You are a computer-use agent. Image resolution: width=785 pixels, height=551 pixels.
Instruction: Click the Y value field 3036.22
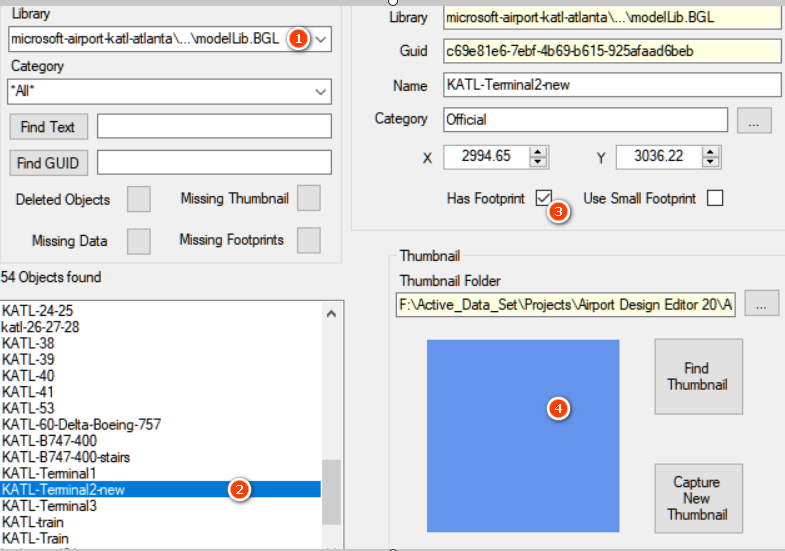659,157
